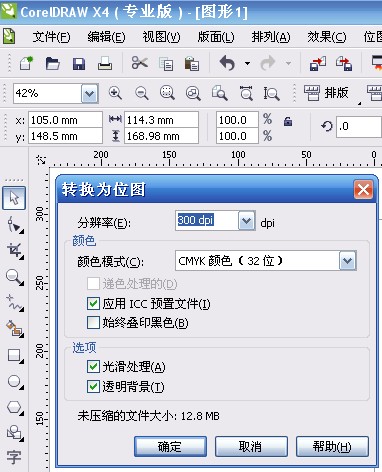Click the ruler origin corner icon
Image resolution: width=382 pixels, height=472 pixels.
[x=41, y=159]
